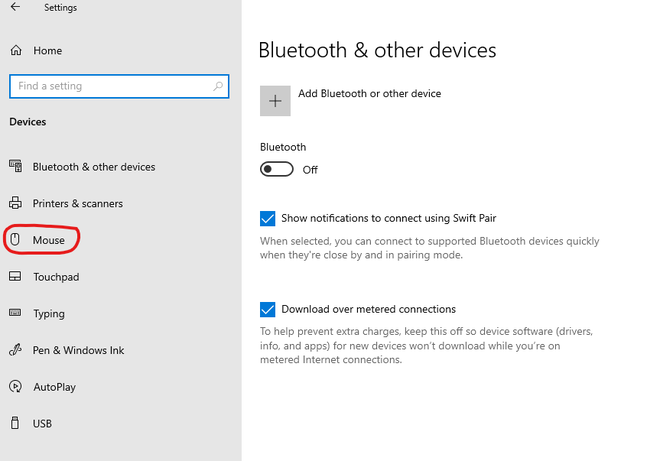This screenshot has height=461, width=660.
Task: Click the AutoPlay icon
Action: [15, 387]
